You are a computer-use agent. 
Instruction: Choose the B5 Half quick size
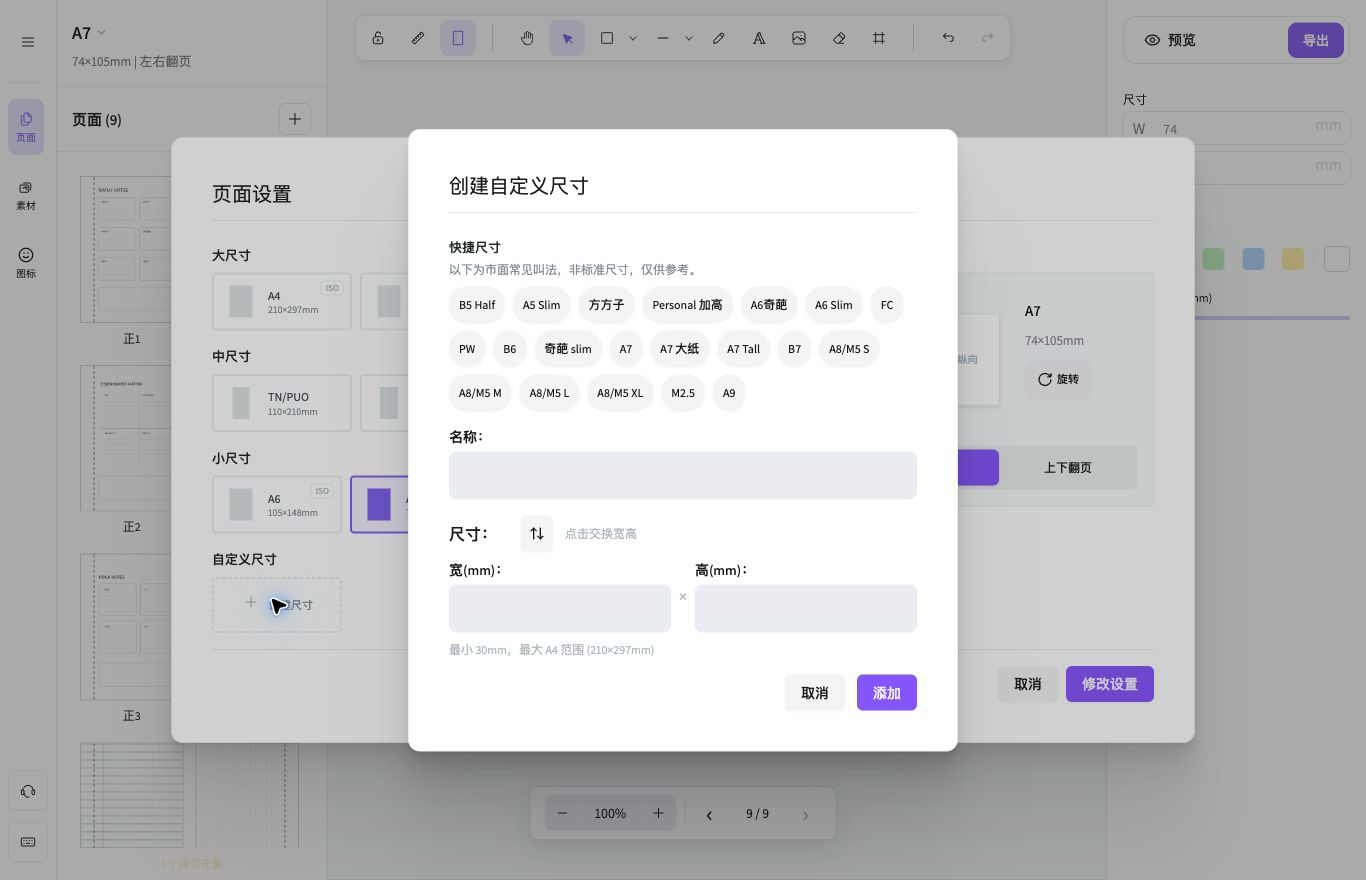pos(477,305)
